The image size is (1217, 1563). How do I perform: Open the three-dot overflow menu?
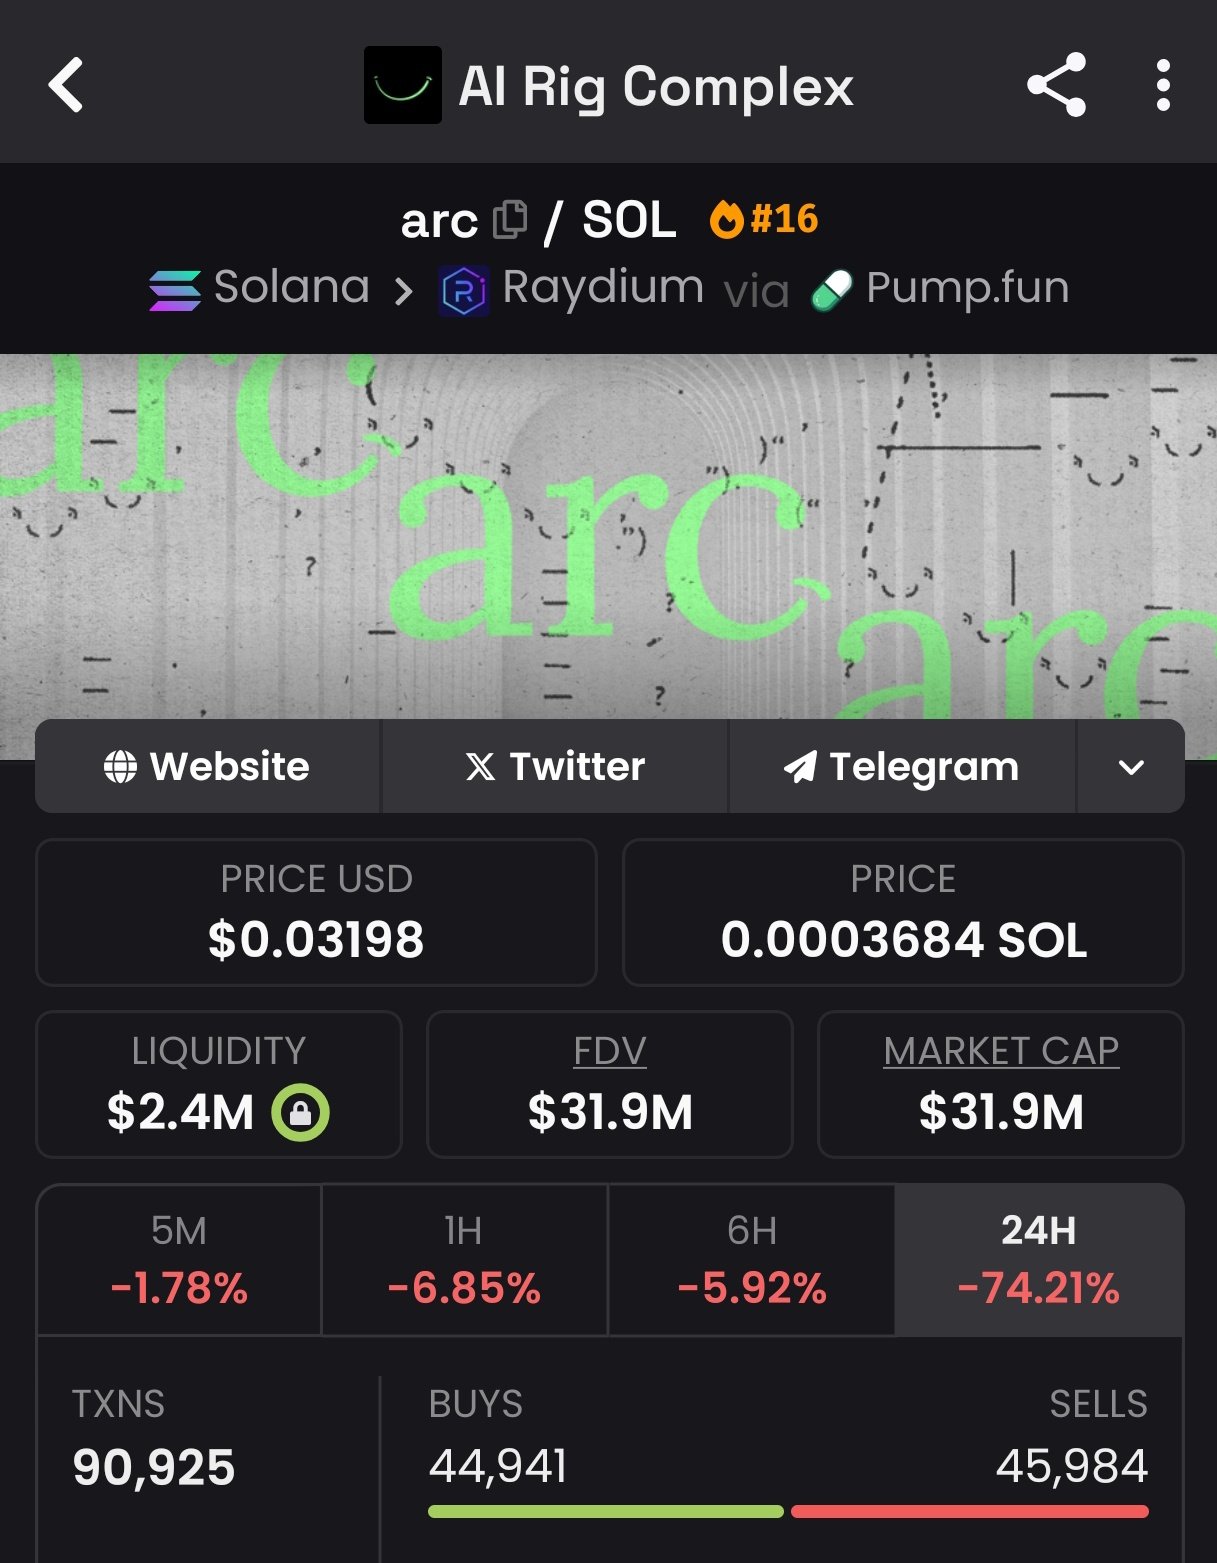click(1162, 86)
